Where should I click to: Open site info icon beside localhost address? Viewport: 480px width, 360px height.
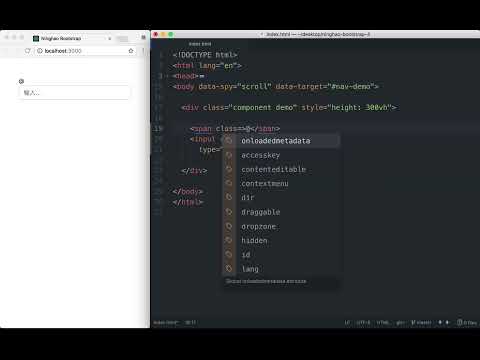coord(40,51)
